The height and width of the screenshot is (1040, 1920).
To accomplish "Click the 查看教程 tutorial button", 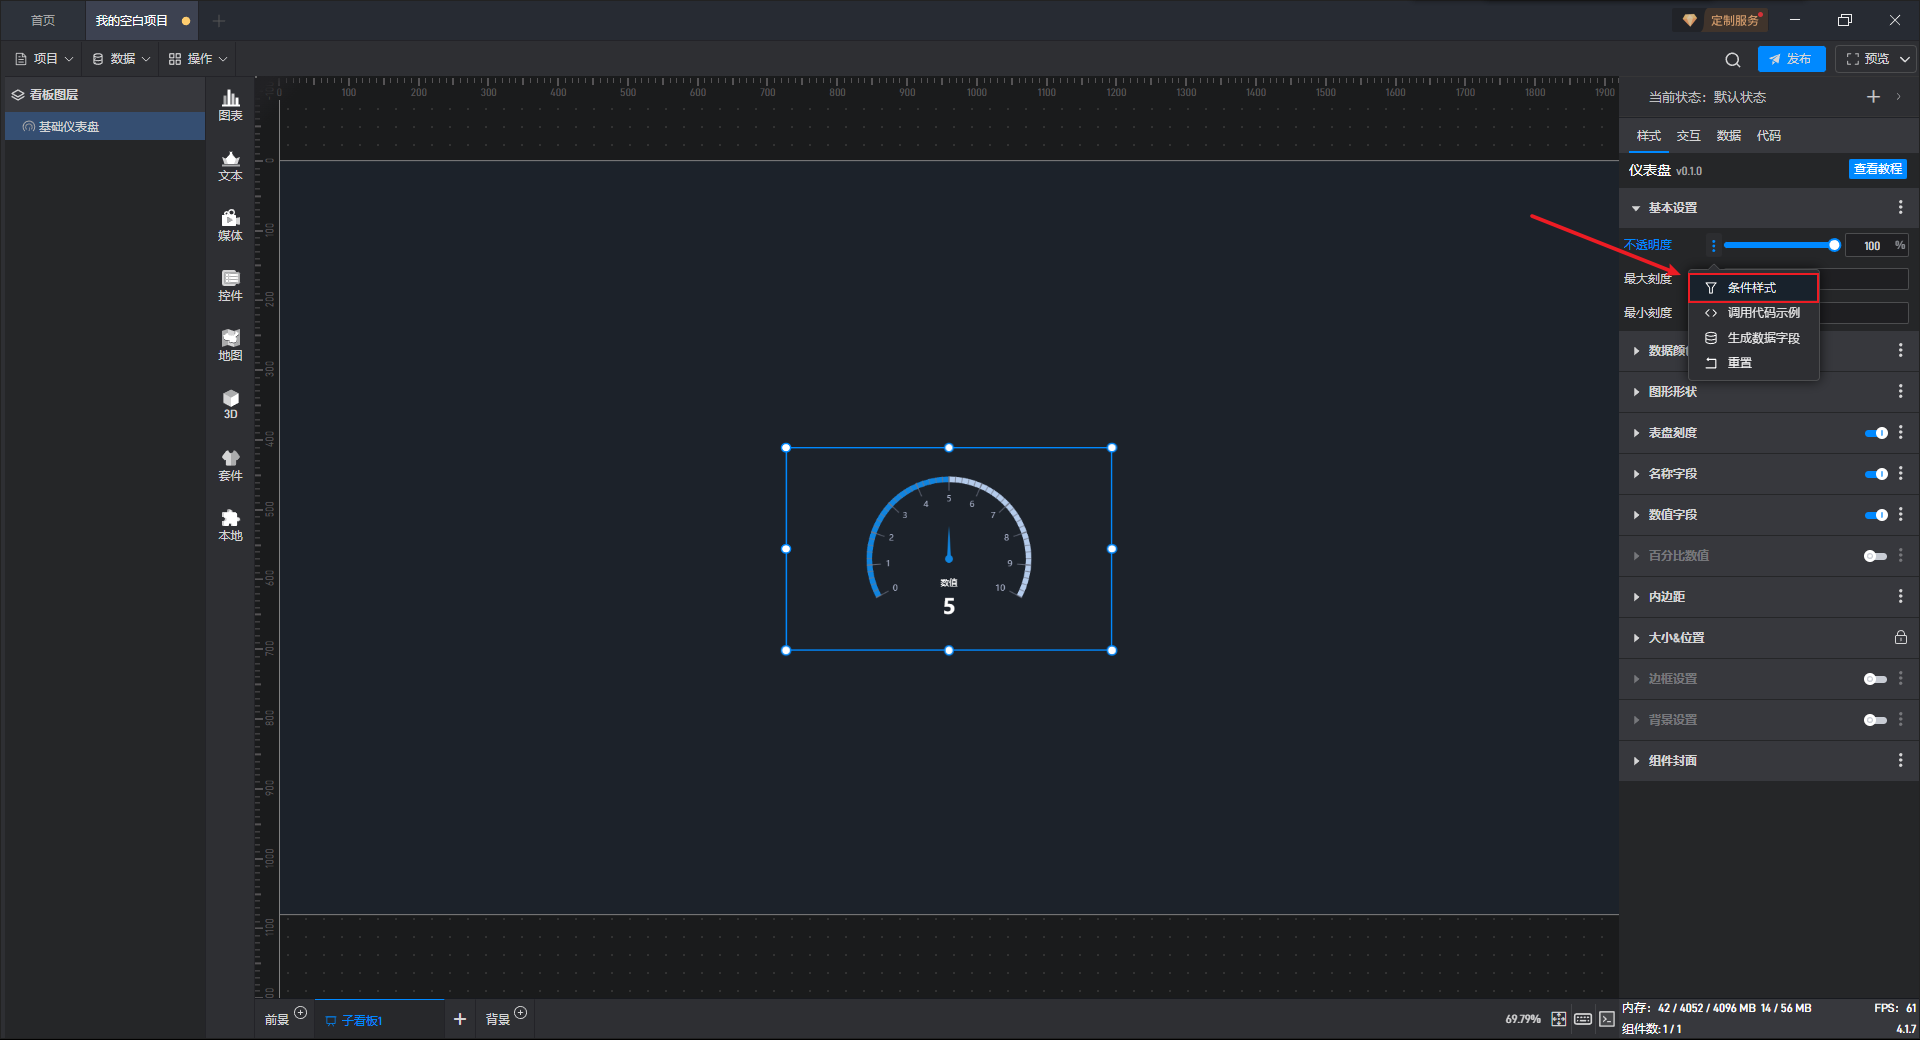I will pyautogui.click(x=1877, y=169).
